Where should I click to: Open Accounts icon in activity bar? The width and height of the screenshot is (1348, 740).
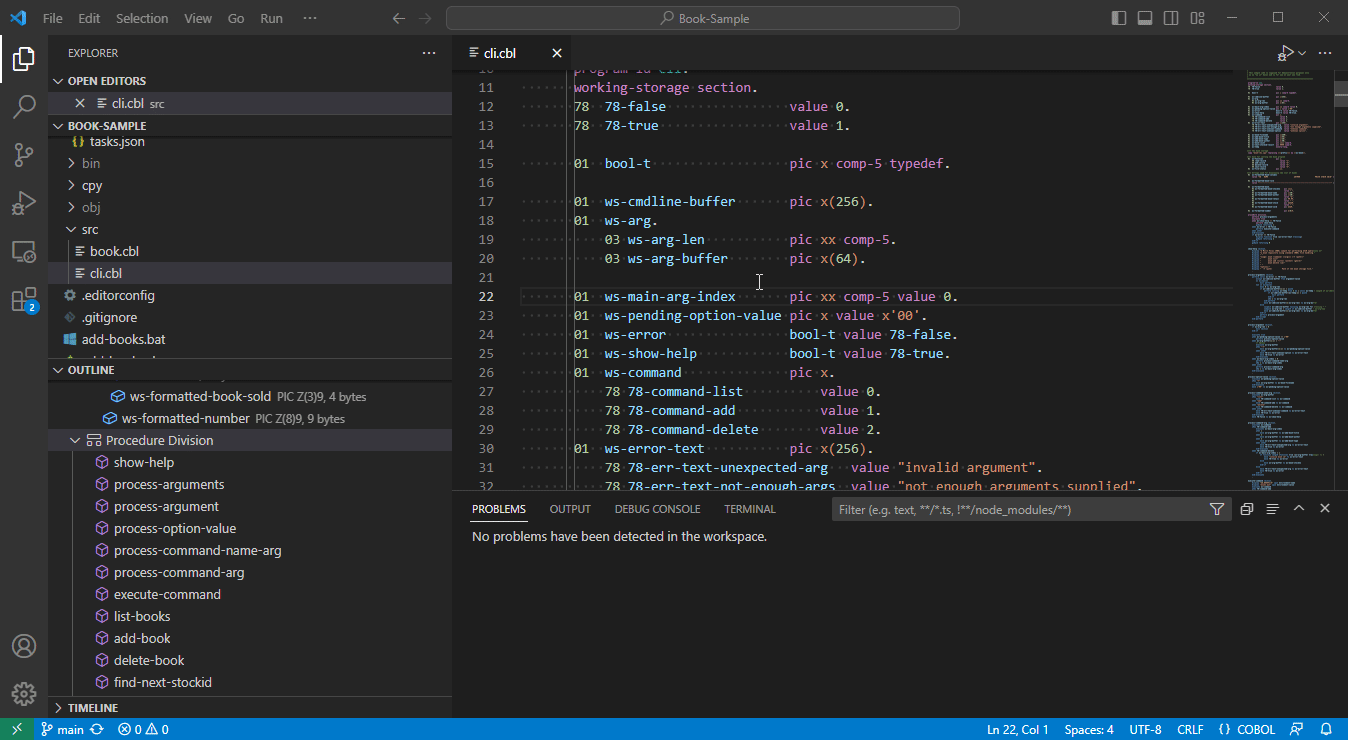(24, 646)
